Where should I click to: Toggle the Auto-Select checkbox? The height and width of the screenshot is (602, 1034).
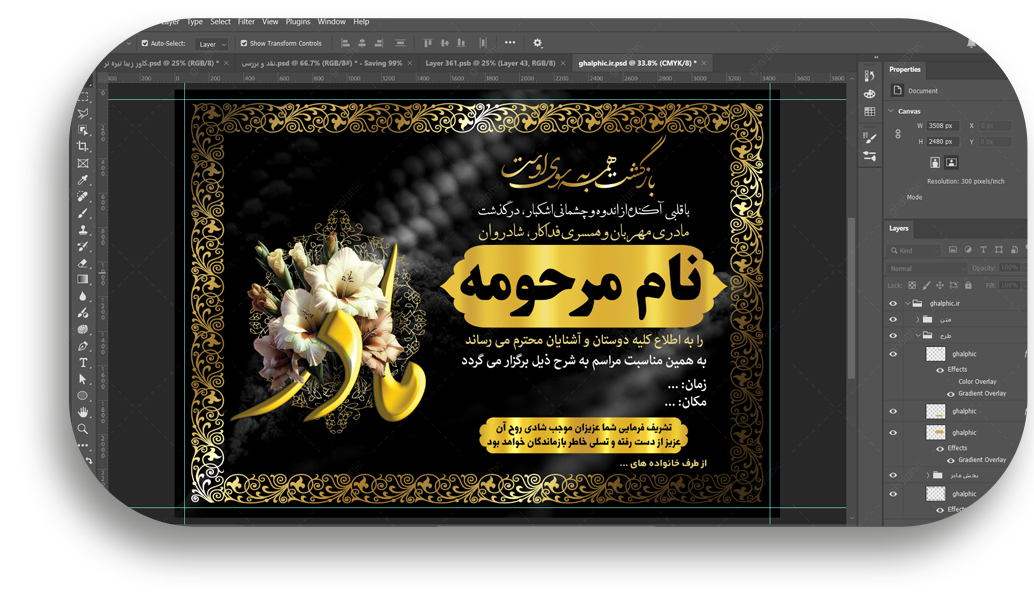coord(145,43)
